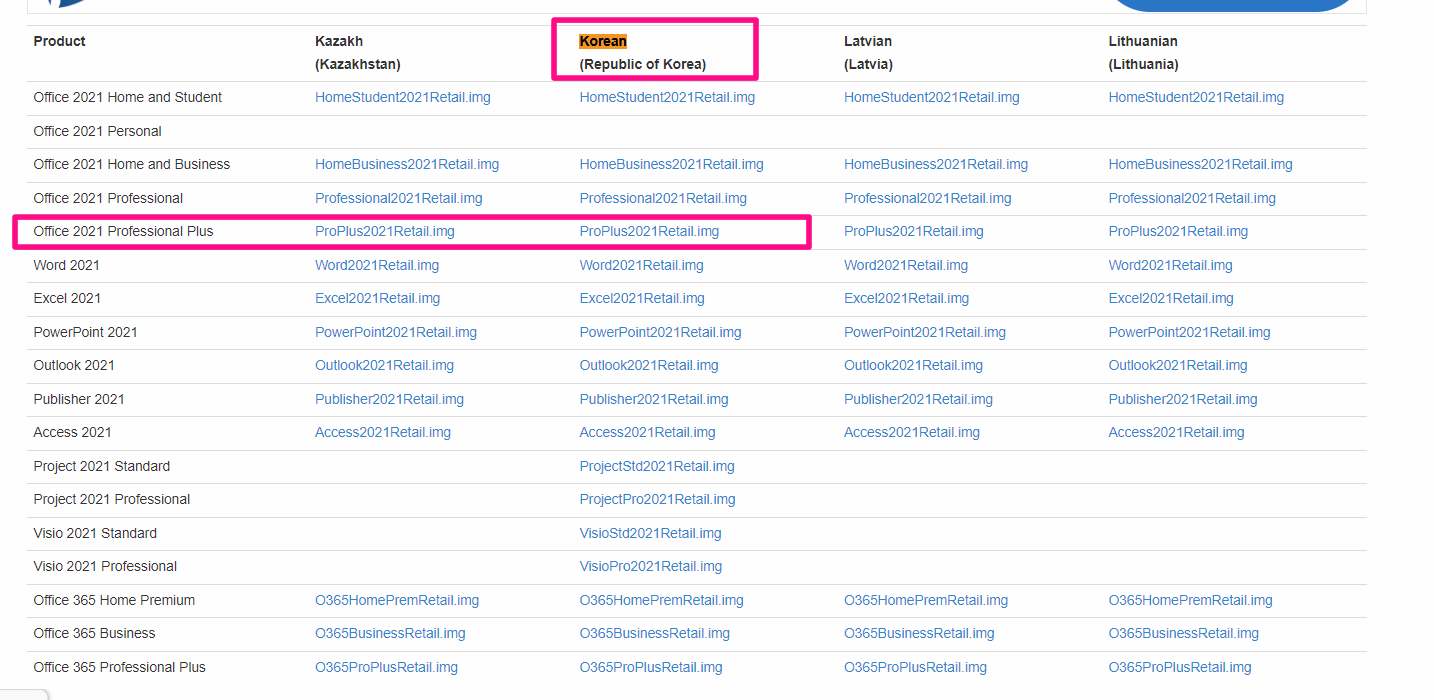The width and height of the screenshot is (1434, 700).
Task: Open Lithuanian O365HomePremRetail.img
Action: (x=1191, y=600)
